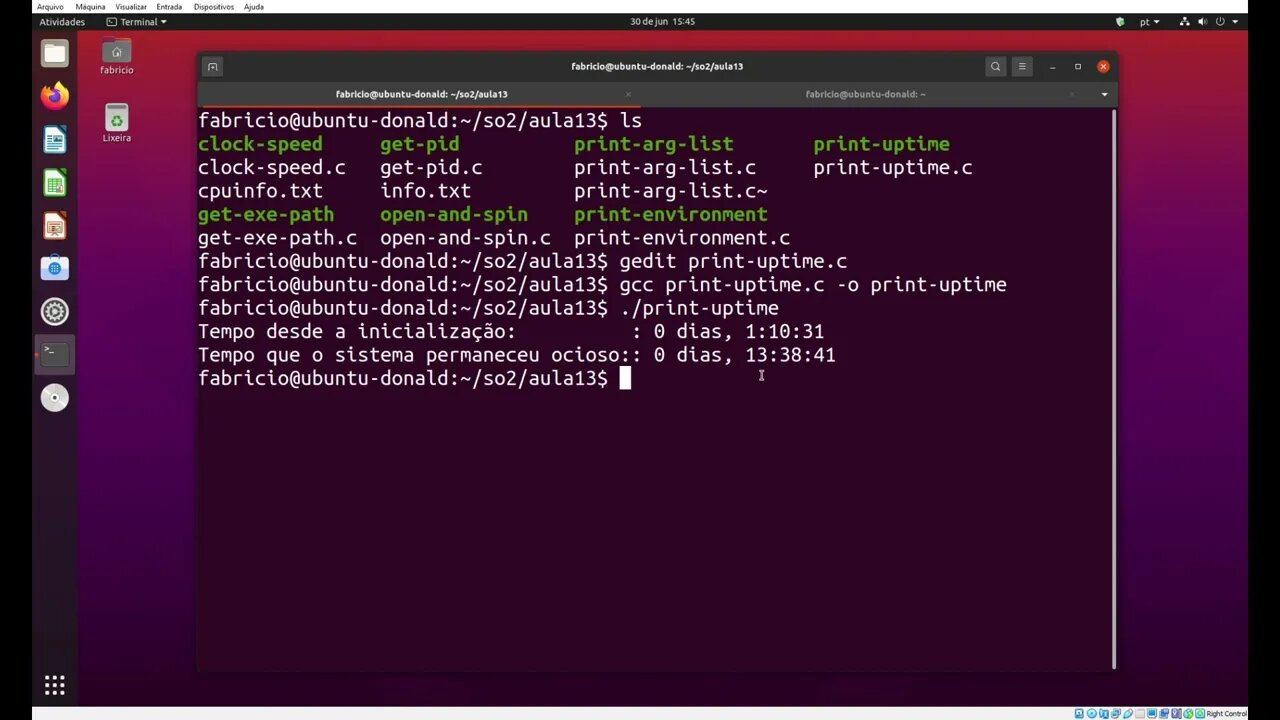
Task: Click the terminal vertical scrollbar
Action: coord(1113,389)
